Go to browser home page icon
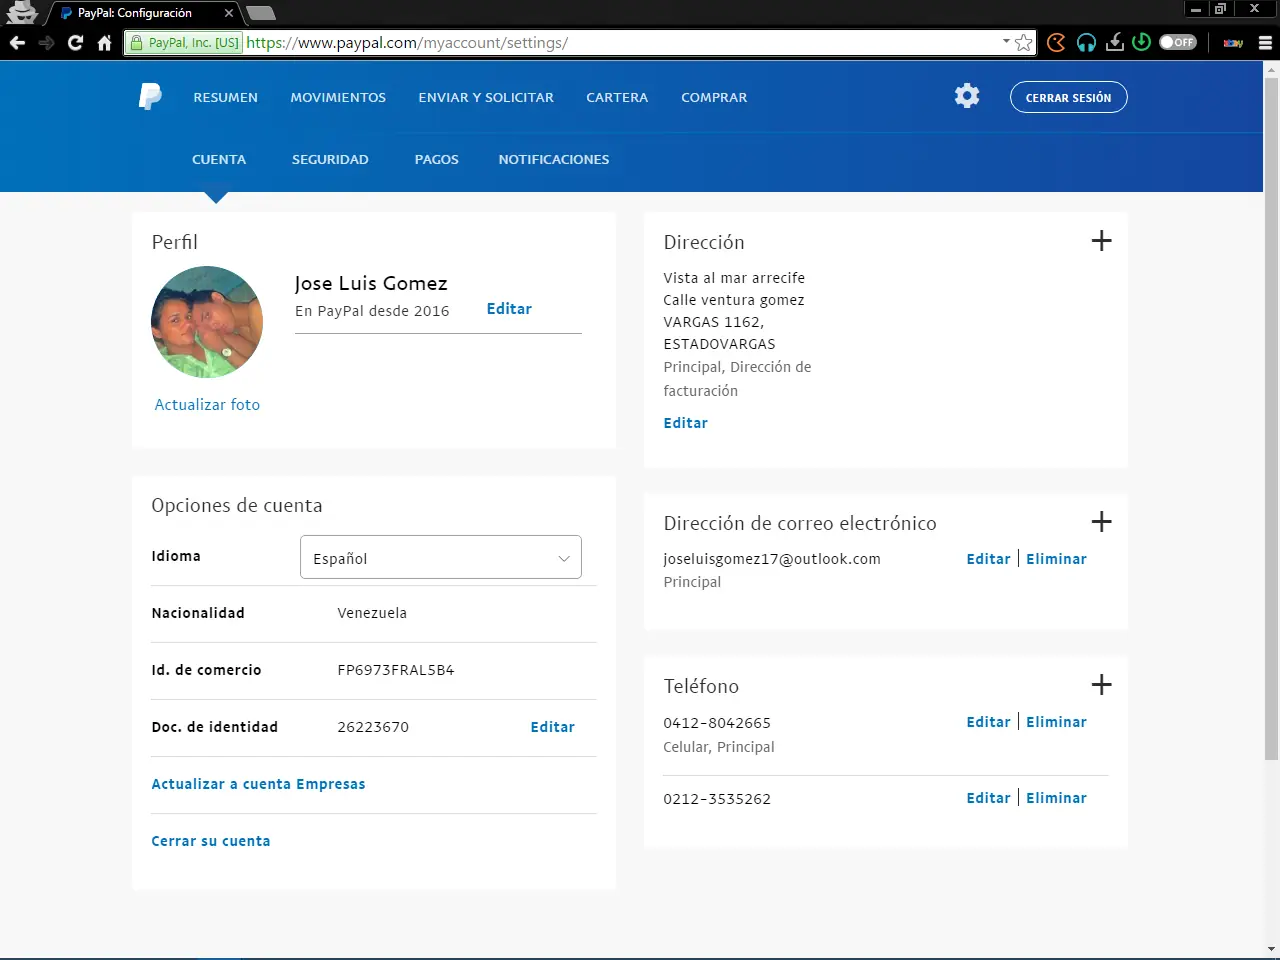Screen dimensions: 1280x960 pos(104,43)
